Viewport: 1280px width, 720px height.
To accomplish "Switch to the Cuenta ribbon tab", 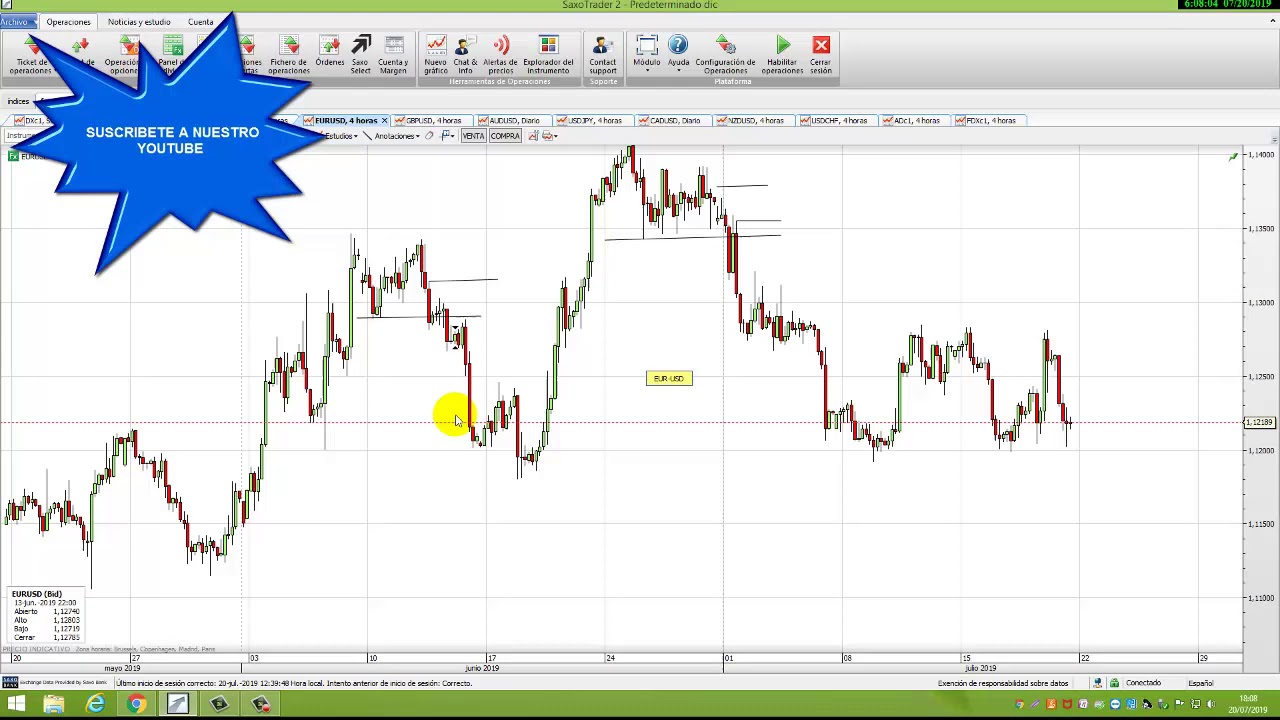I will pyautogui.click(x=200, y=21).
